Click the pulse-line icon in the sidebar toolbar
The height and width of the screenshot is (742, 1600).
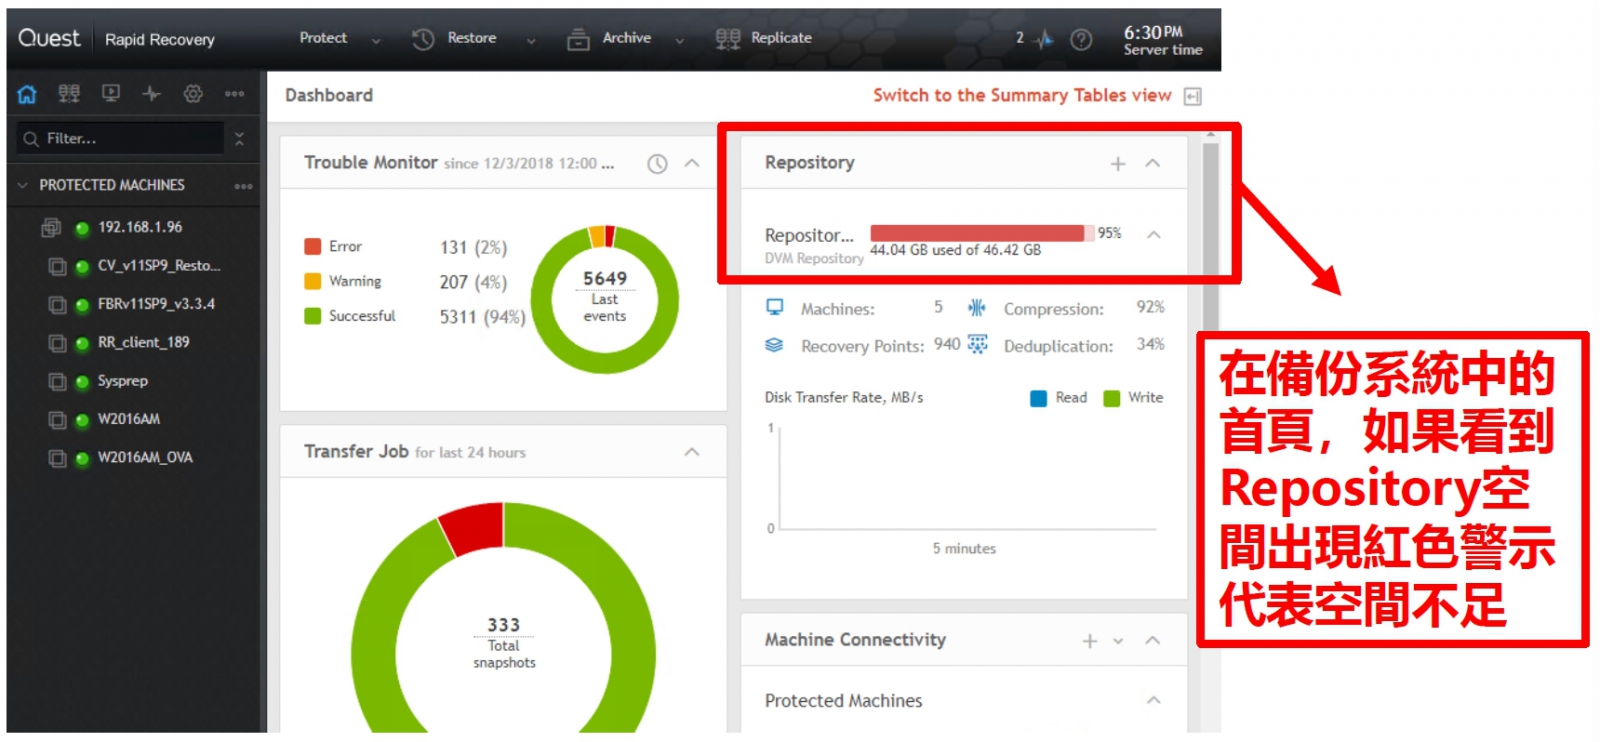[x=152, y=94]
